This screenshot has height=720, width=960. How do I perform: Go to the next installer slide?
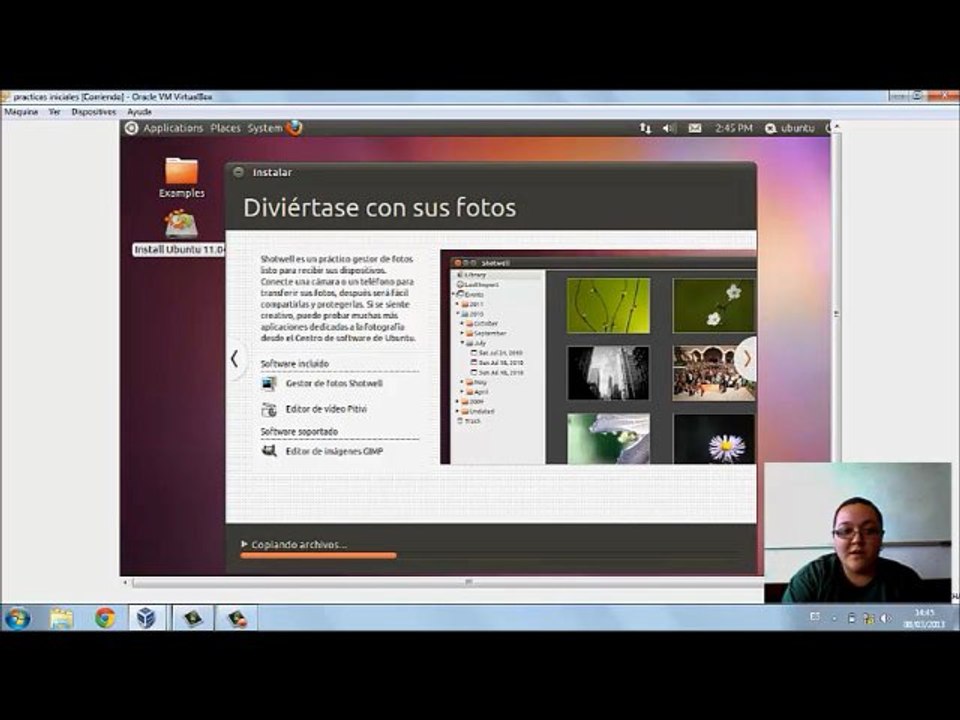pos(747,359)
